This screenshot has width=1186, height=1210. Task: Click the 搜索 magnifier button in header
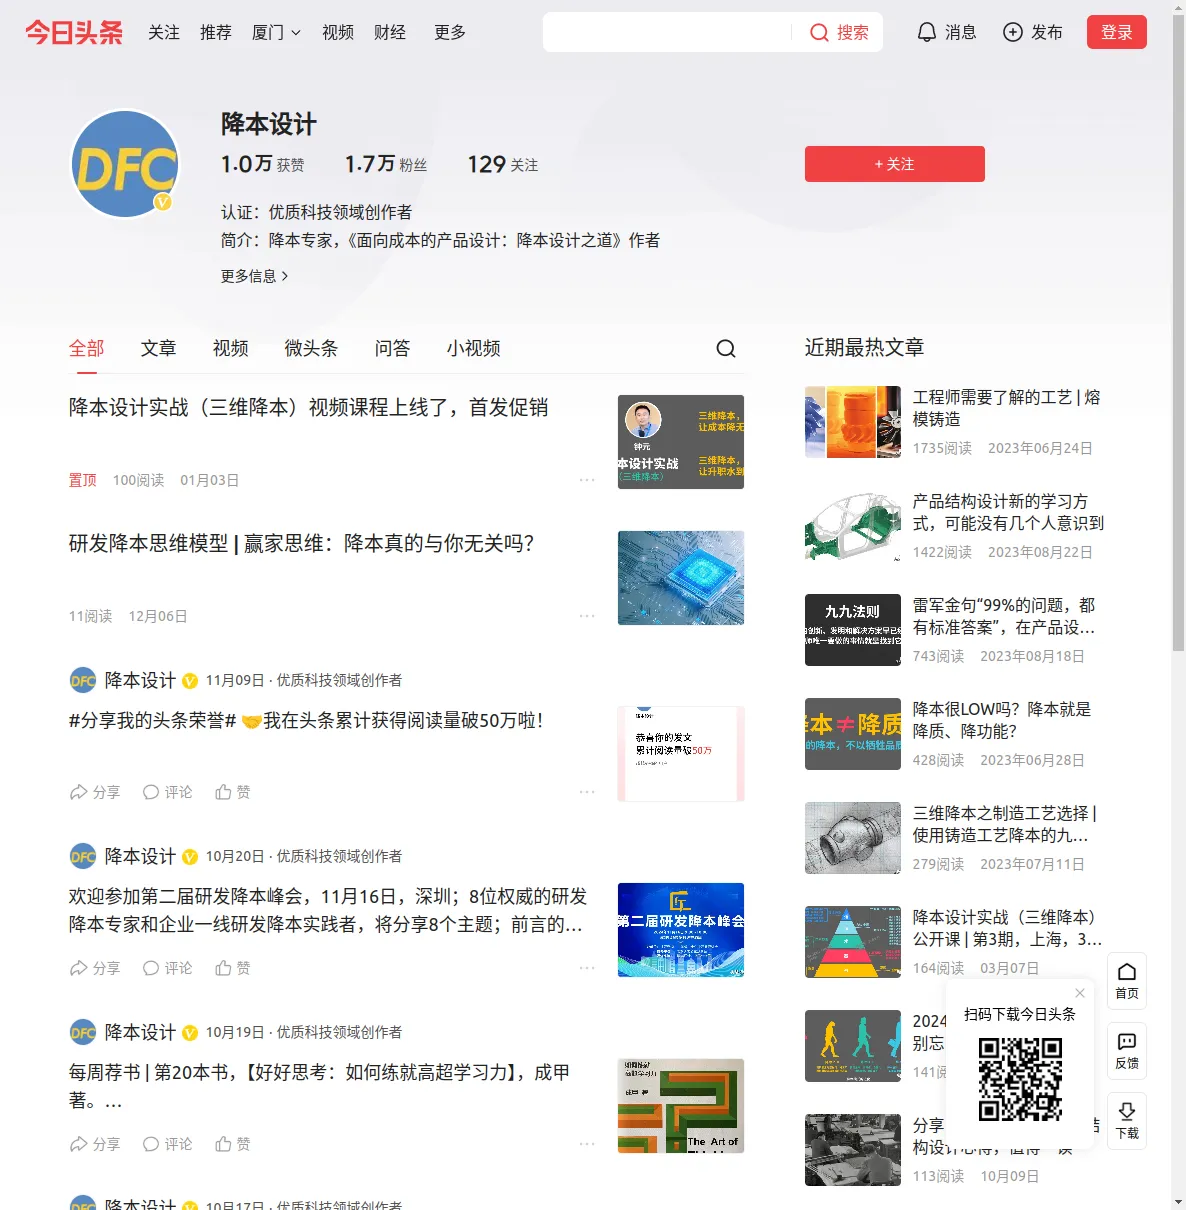pyautogui.click(x=839, y=32)
